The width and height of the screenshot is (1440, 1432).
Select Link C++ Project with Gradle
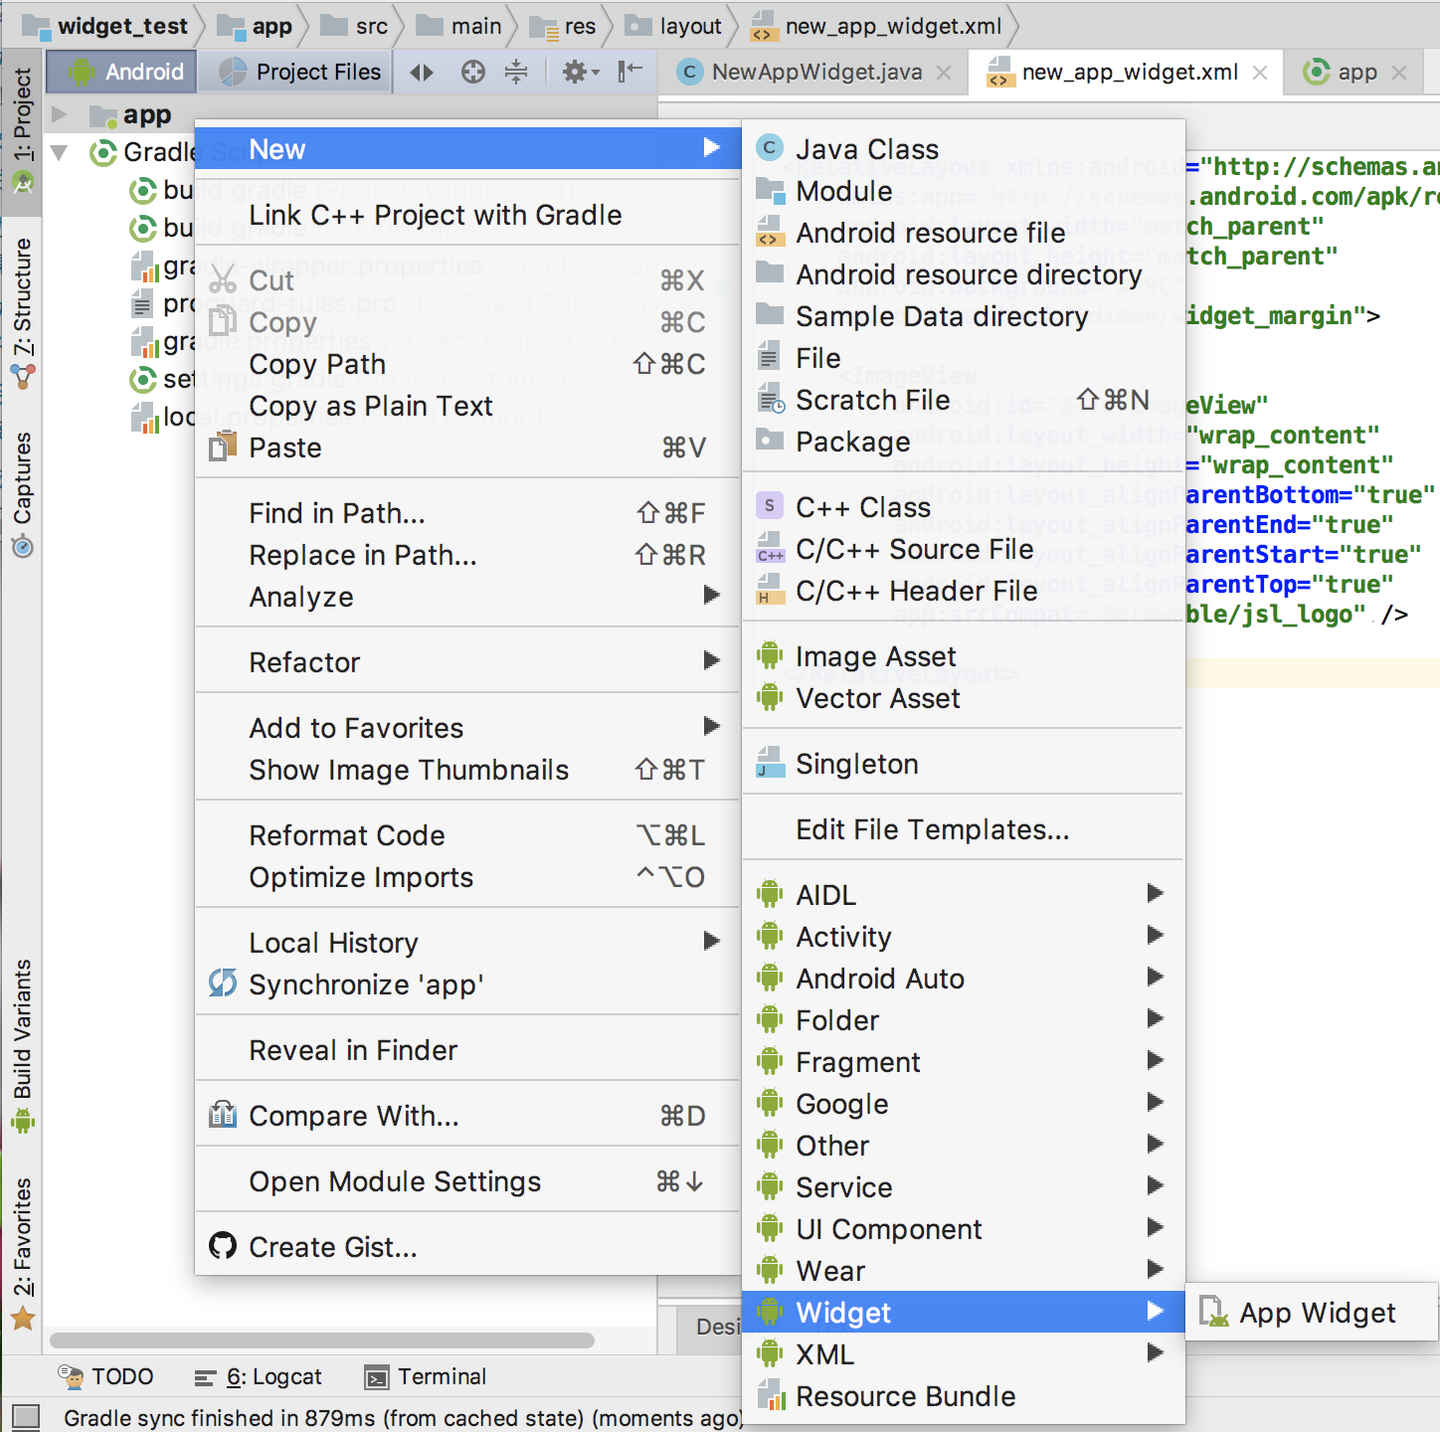(x=467, y=215)
